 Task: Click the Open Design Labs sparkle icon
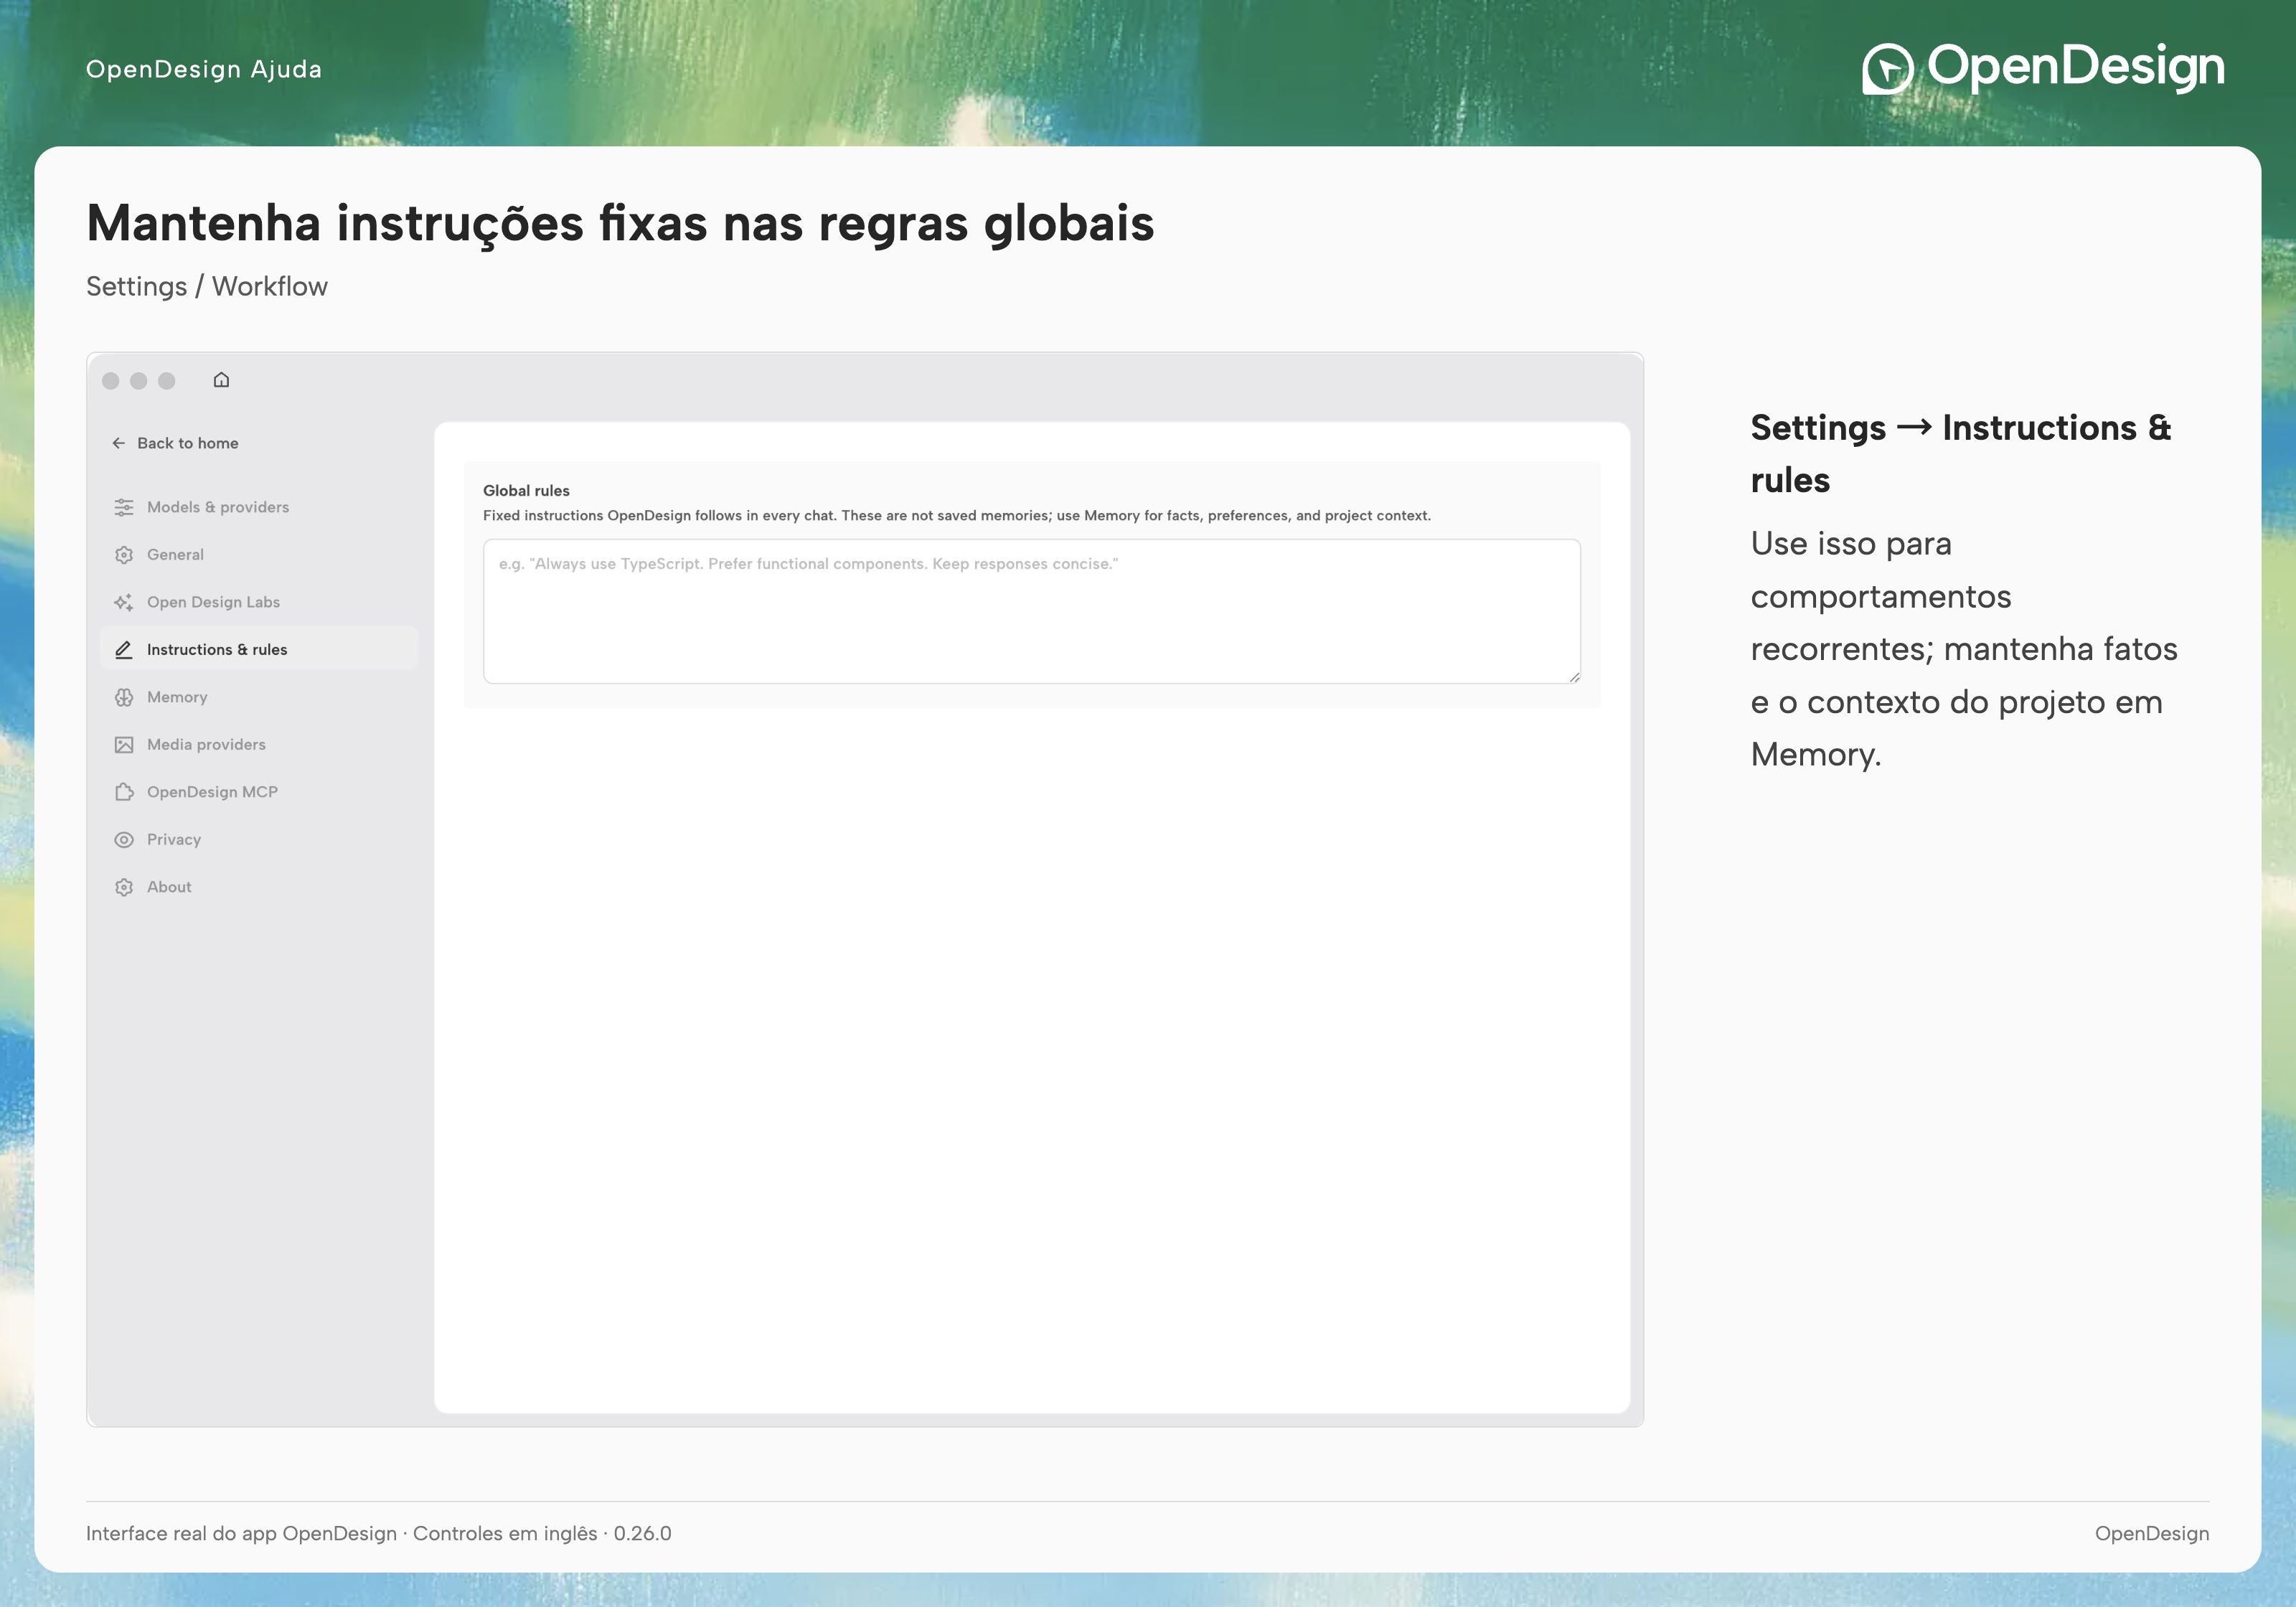124,602
